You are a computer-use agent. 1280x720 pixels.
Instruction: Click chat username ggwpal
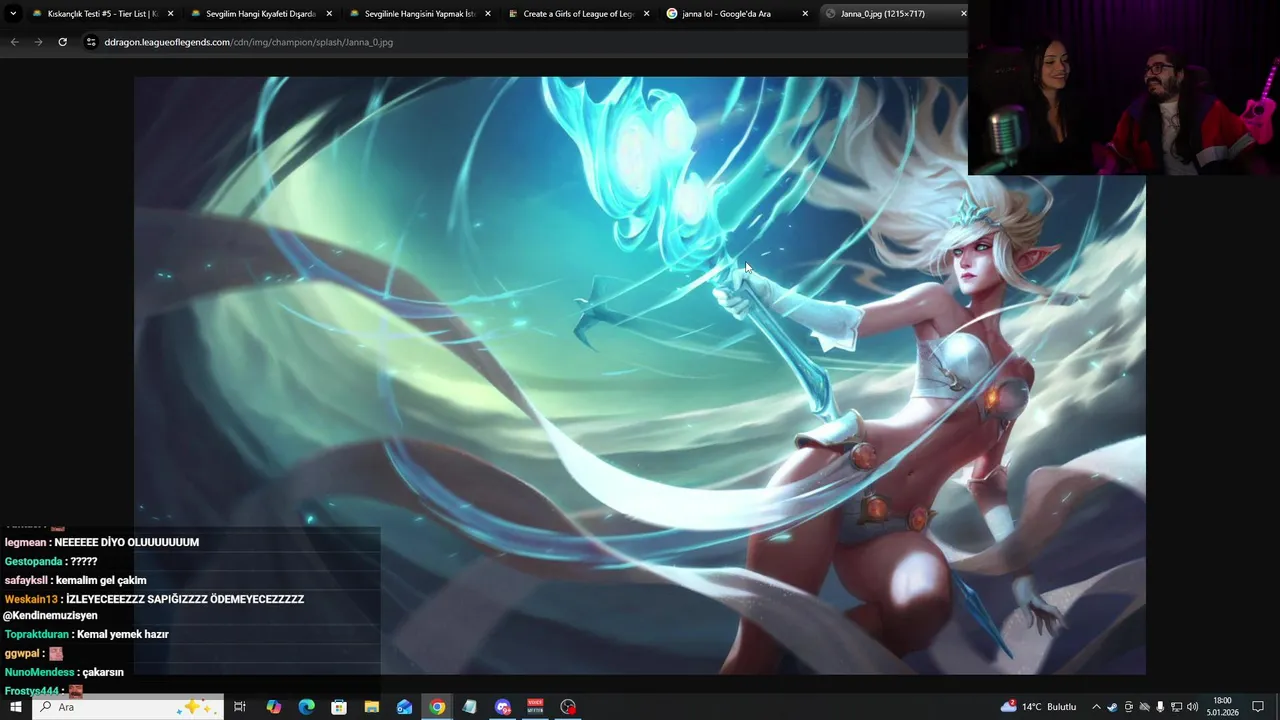(22, 653)
